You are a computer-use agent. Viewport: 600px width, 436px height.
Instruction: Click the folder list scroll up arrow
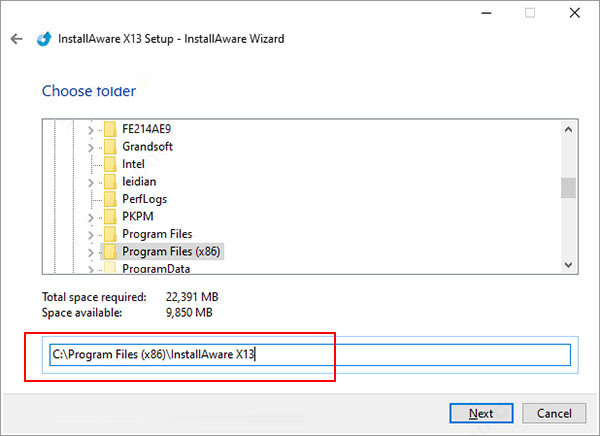coord(569,130)
